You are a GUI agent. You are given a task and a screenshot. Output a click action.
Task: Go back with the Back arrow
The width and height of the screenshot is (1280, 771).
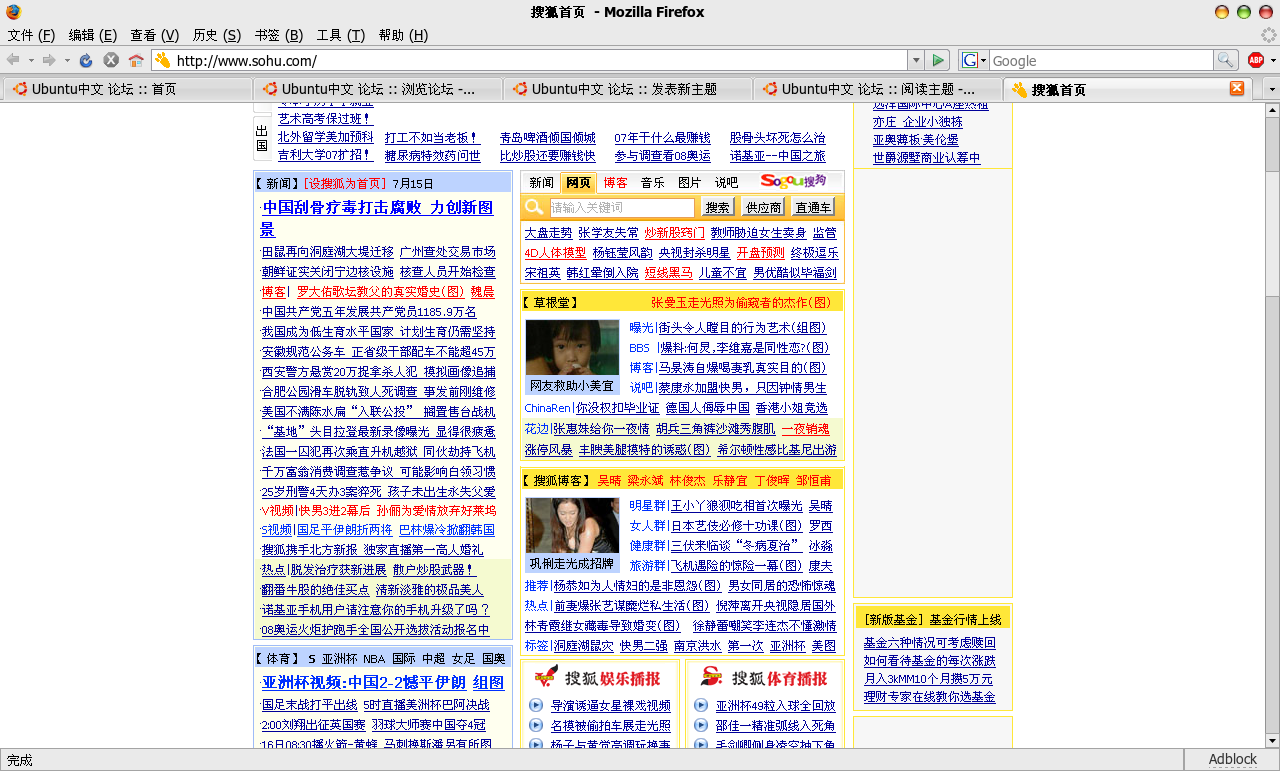(x=13, y=61)
